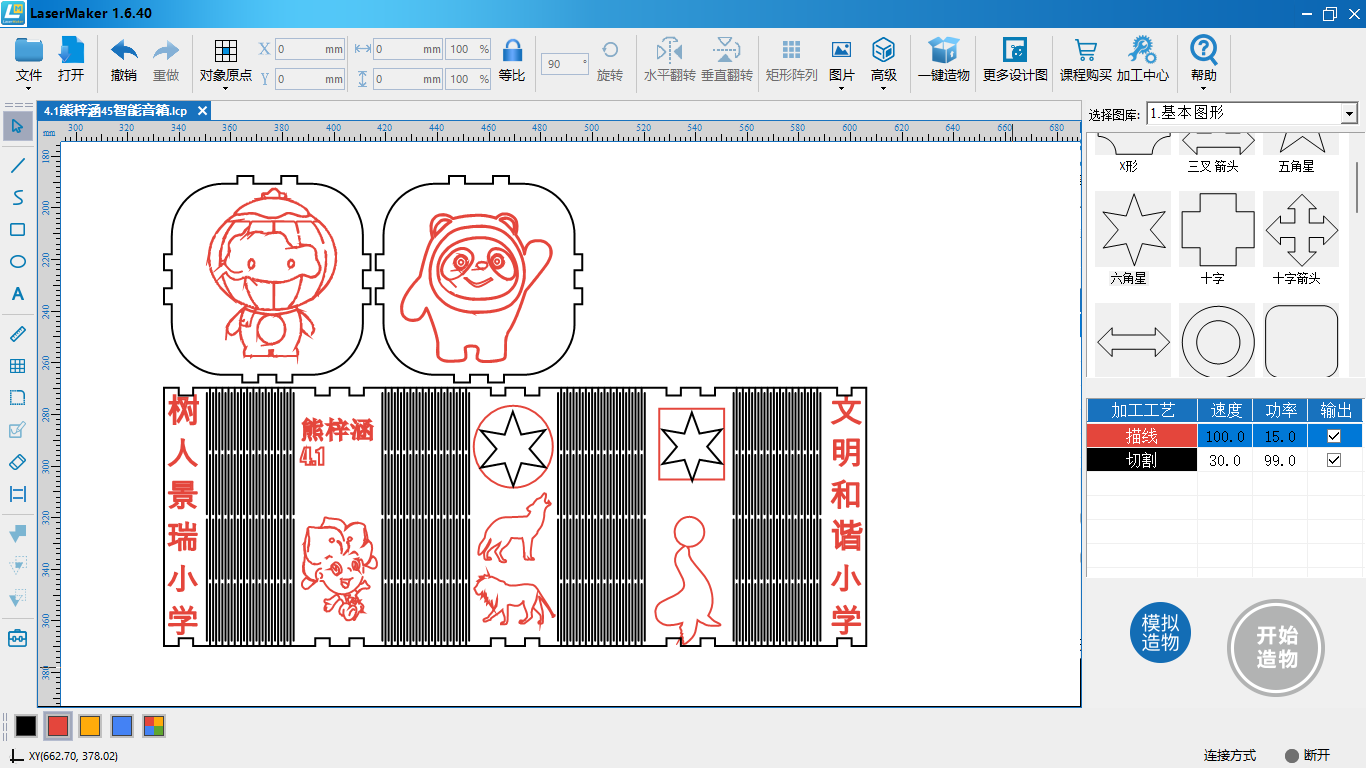The width and height of the screenshot is (1366, 768).
Task: Click 一键造物 one-click creation icon
Action: pyautogui.click(x=943, y=50)
